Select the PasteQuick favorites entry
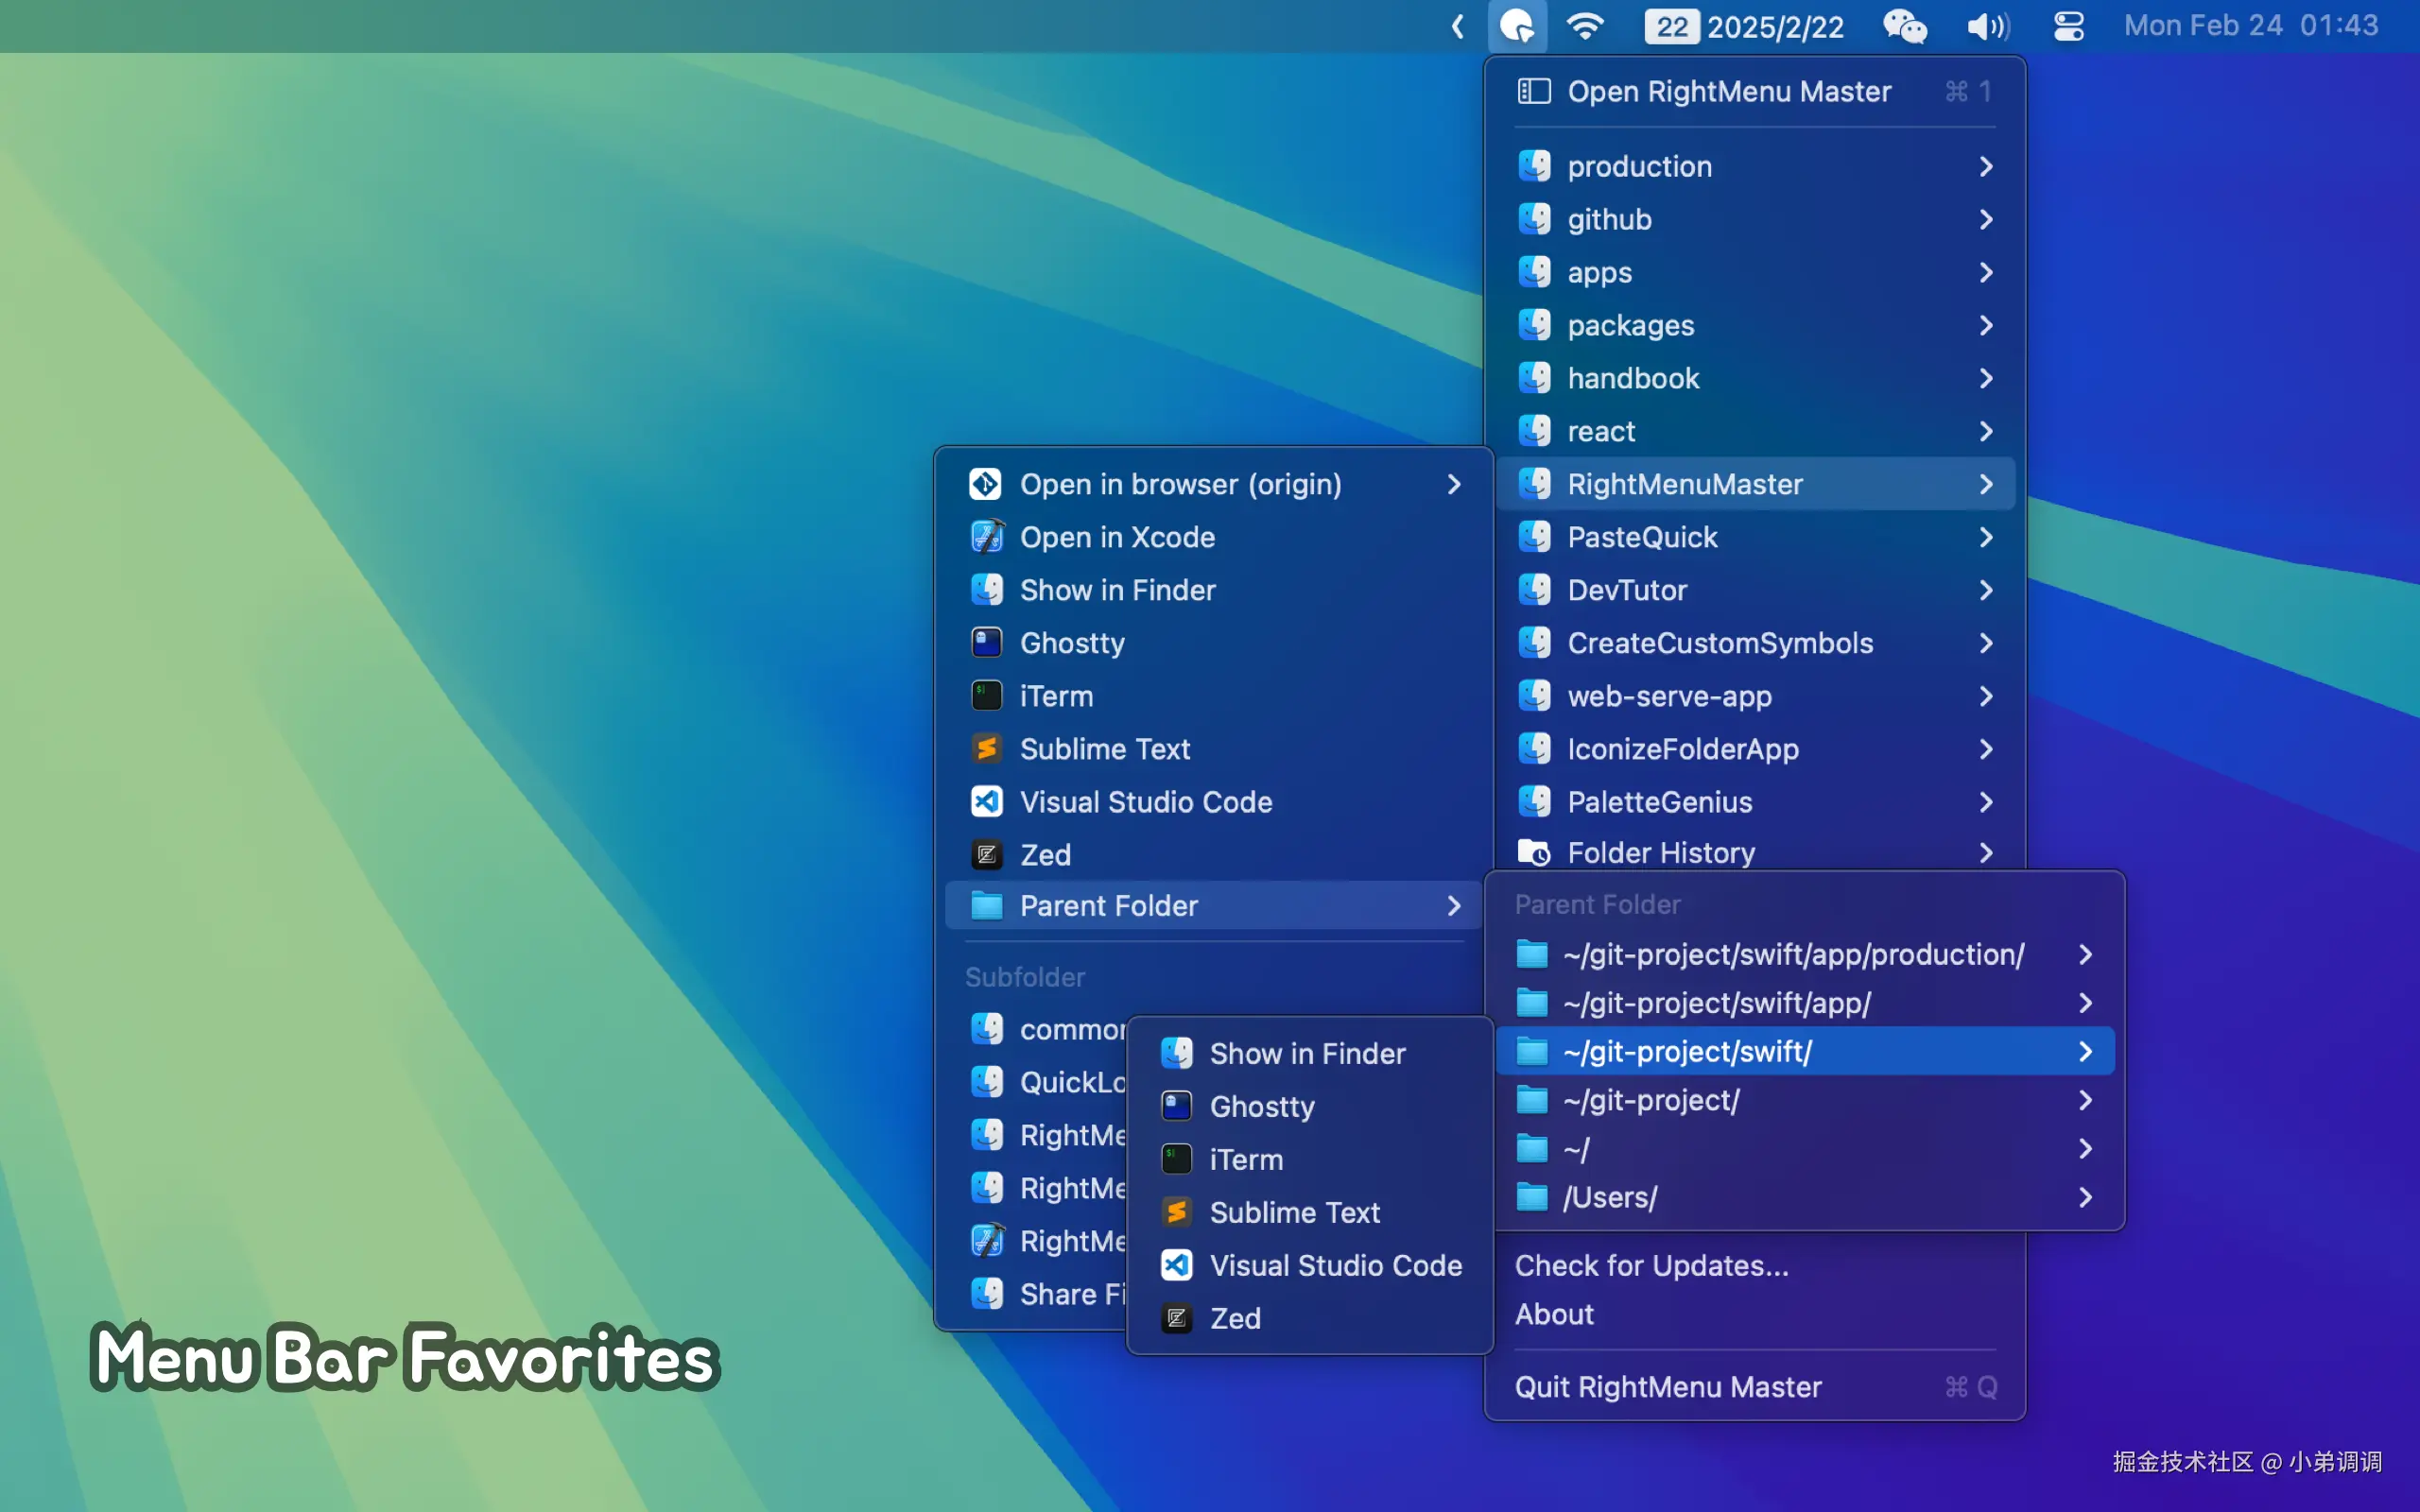Screen dimensions: 2420x1512 1642,537
